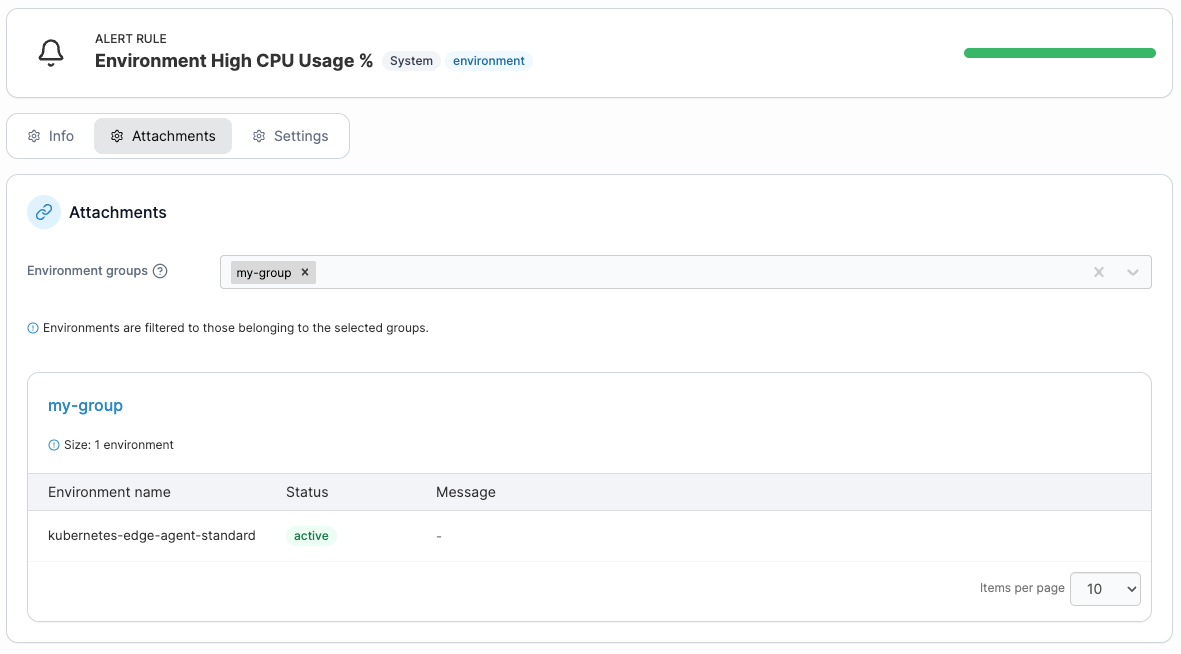Click the Environment High CPU Usage % title
Viewport: 1181px width, 654px height.
coord(233,61)
